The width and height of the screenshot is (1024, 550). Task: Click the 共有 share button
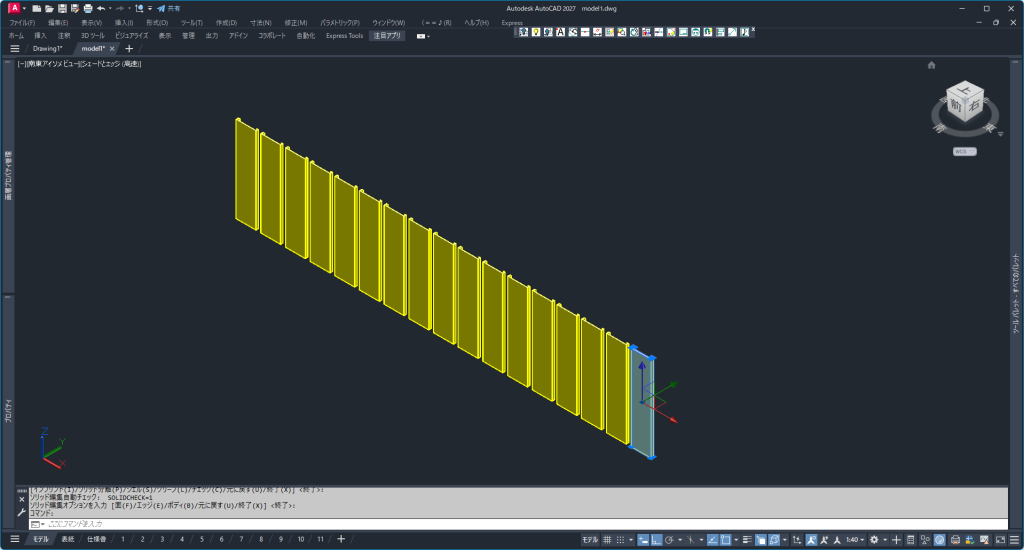168,8
